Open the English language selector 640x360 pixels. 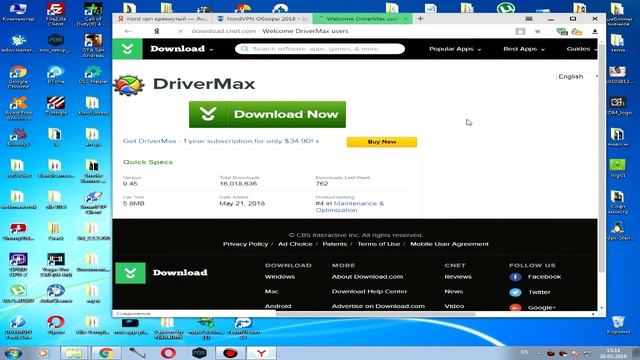577,77
